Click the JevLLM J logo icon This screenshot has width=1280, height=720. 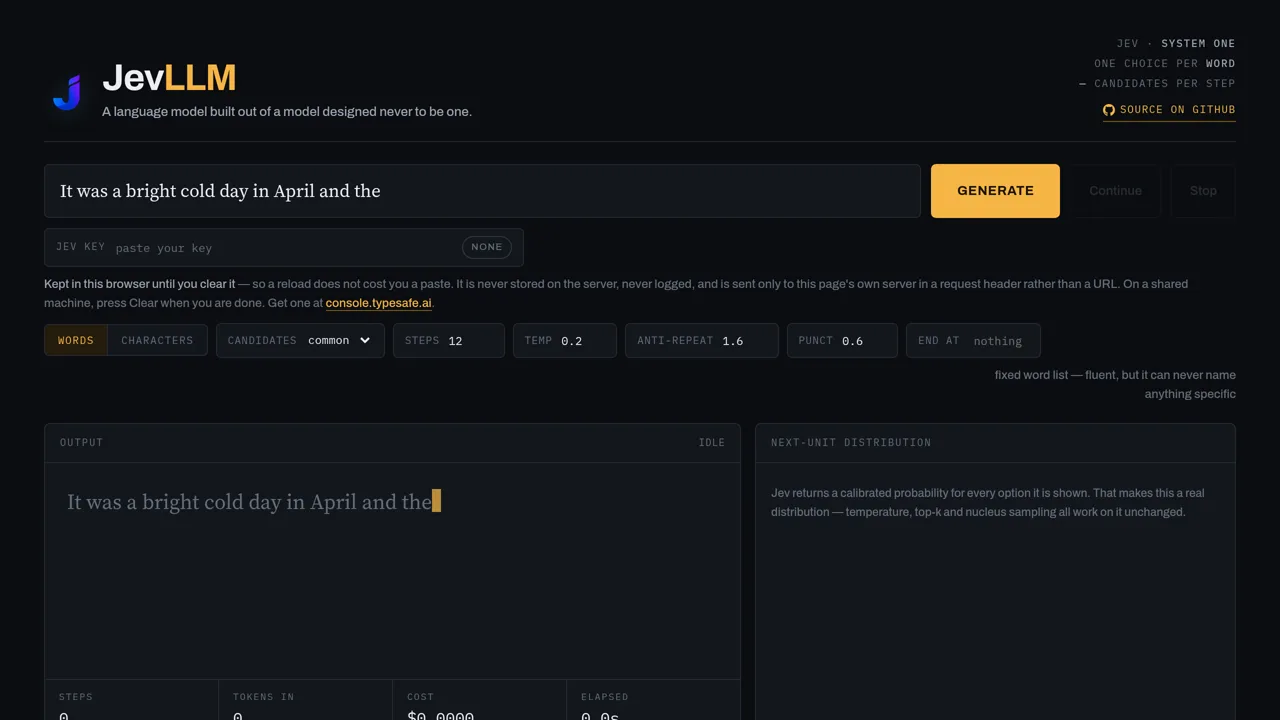[67, 92]
